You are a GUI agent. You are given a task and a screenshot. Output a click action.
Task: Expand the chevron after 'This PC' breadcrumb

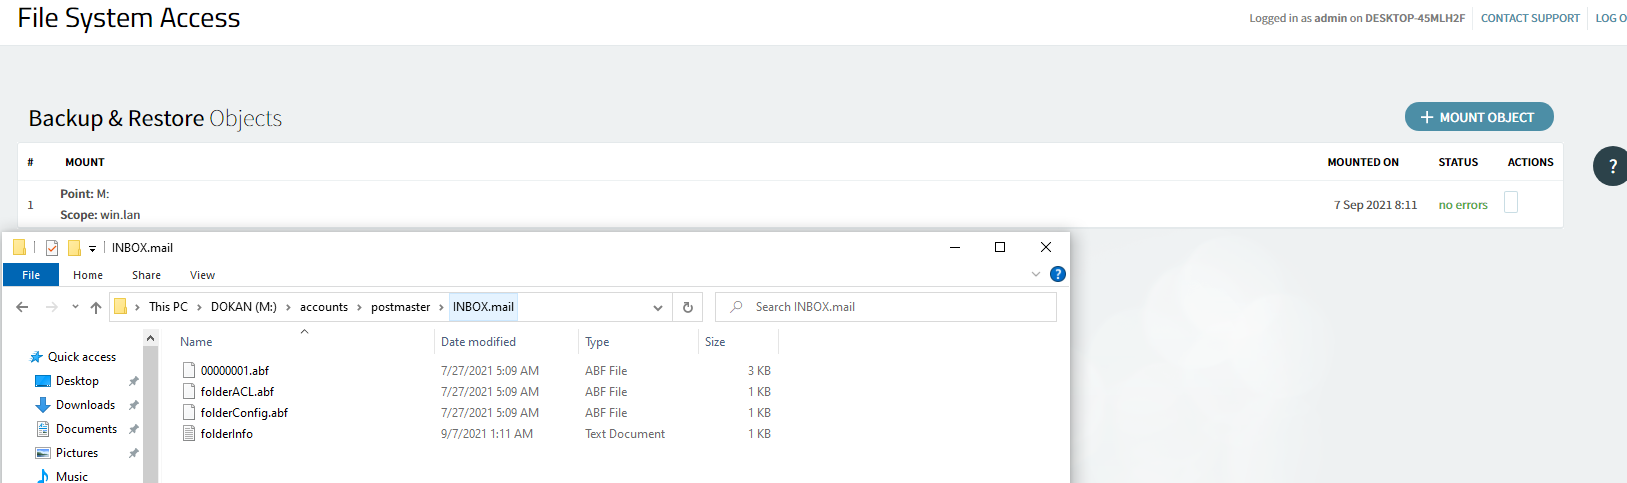click(199, 307)
